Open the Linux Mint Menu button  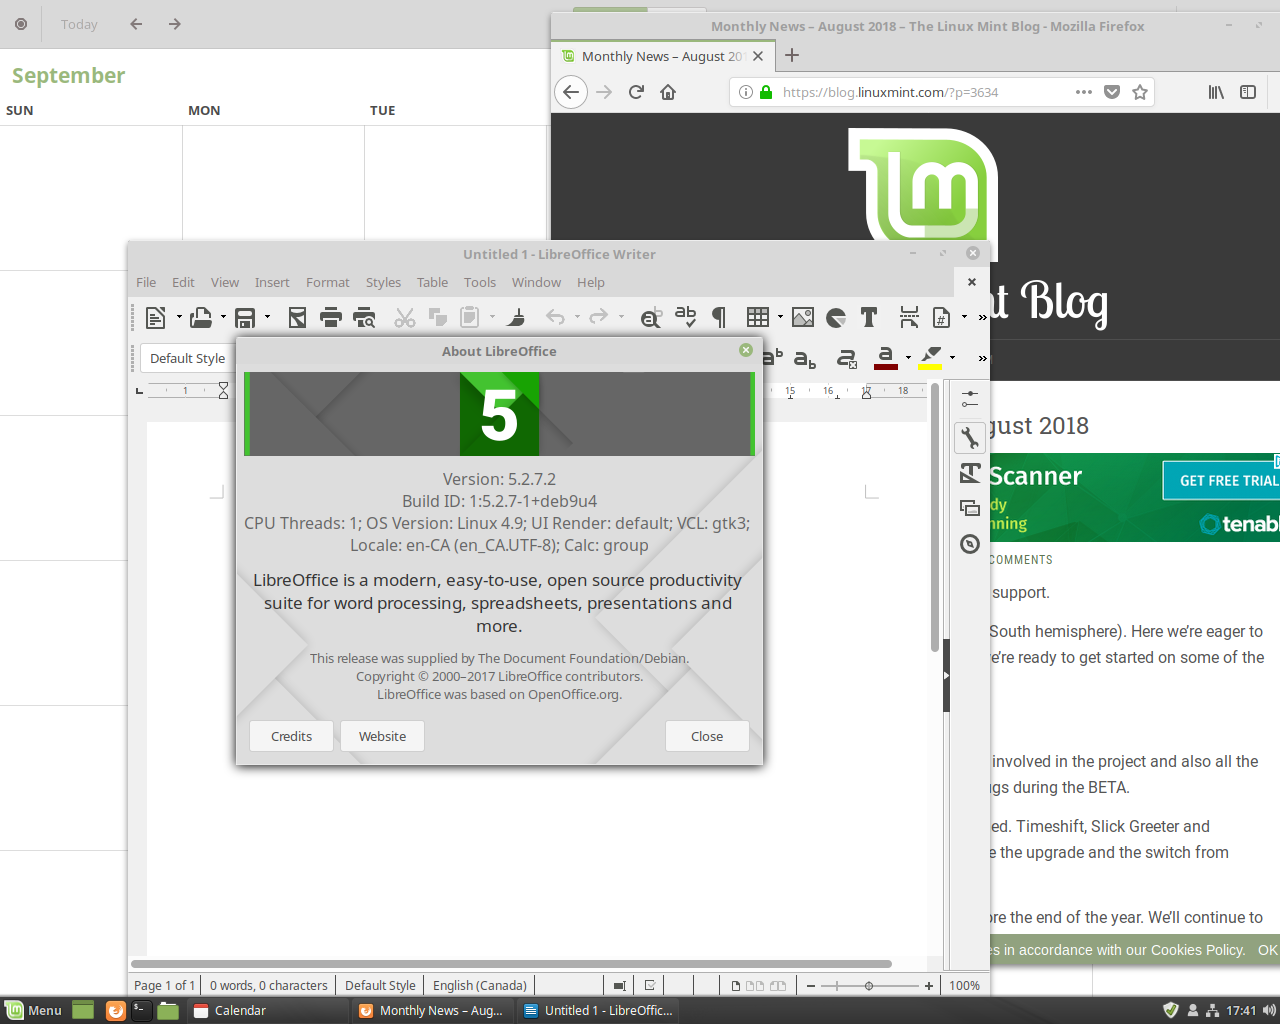(x=33, y=1010)
